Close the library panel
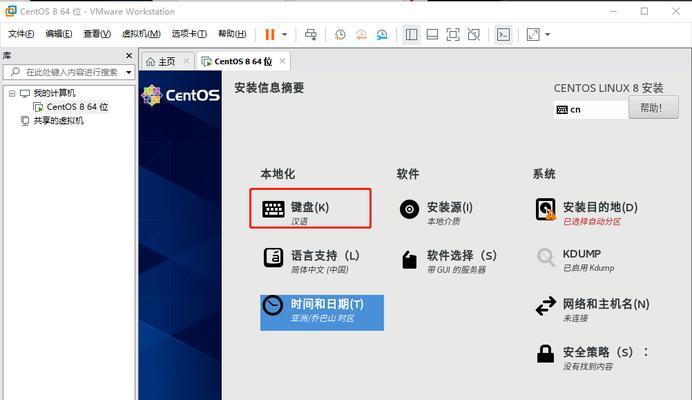692x400 pixels. [x=129, y=56]
